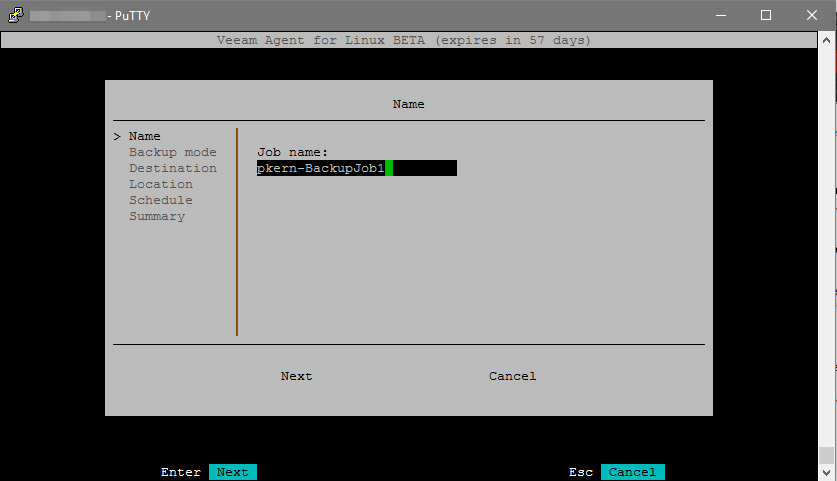Screen dimensions: 837x481
Task: Click the 'Name' dialog heading
Action: tap(408, 104)
